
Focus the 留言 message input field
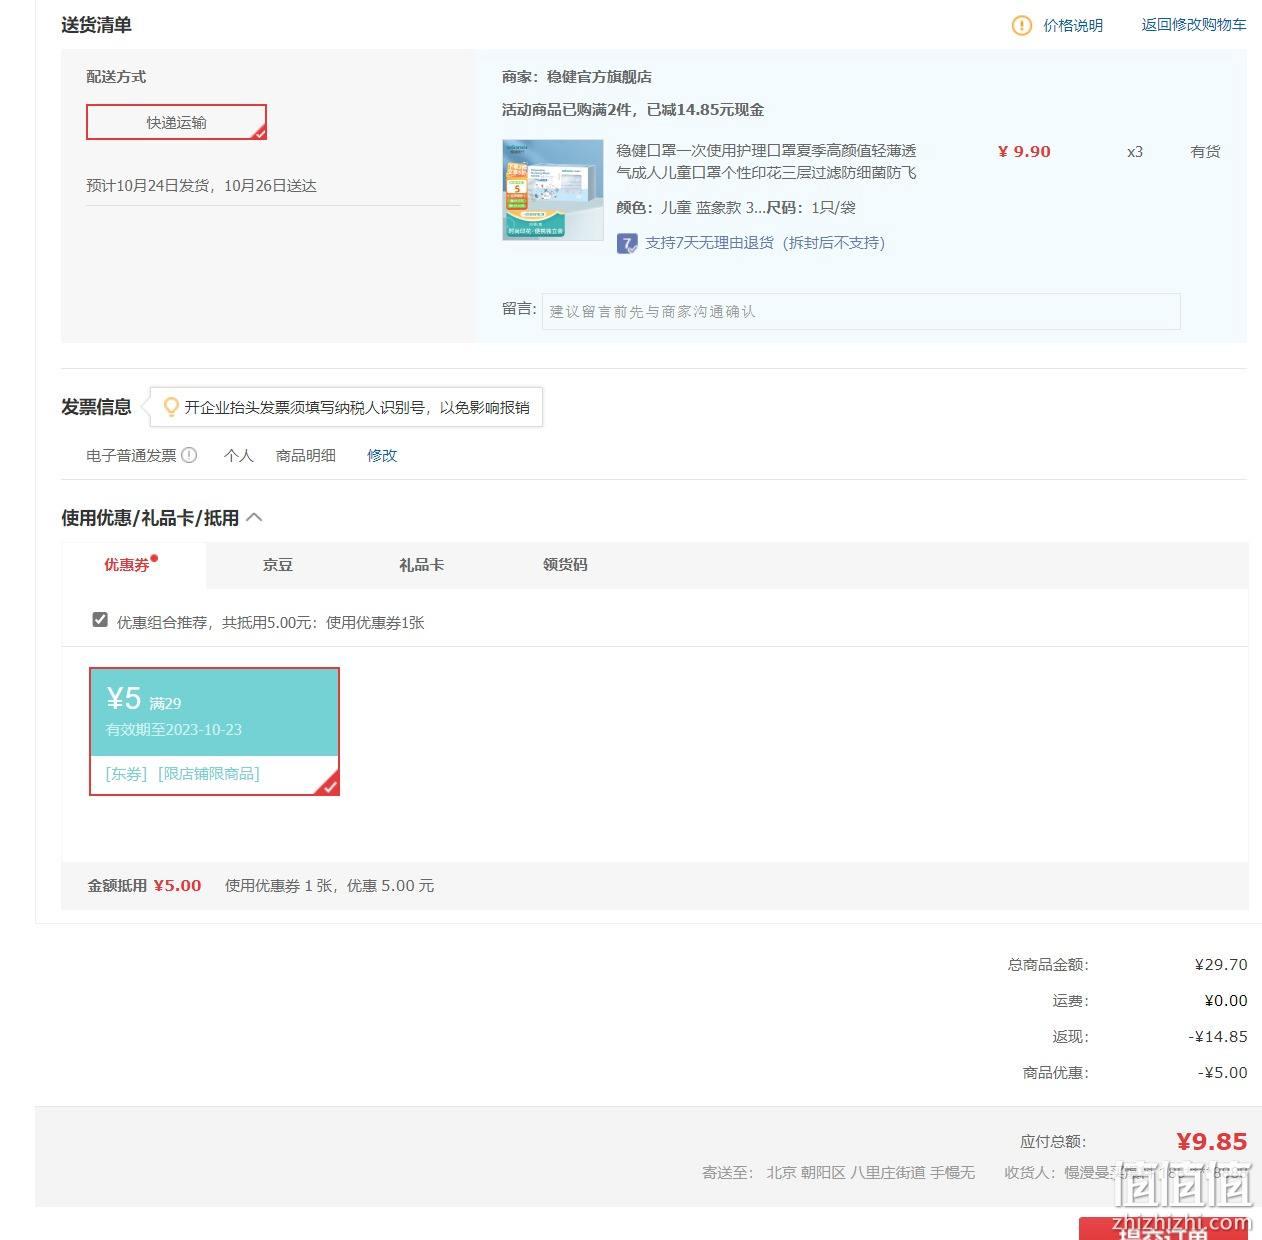click(x=861, y=311)
